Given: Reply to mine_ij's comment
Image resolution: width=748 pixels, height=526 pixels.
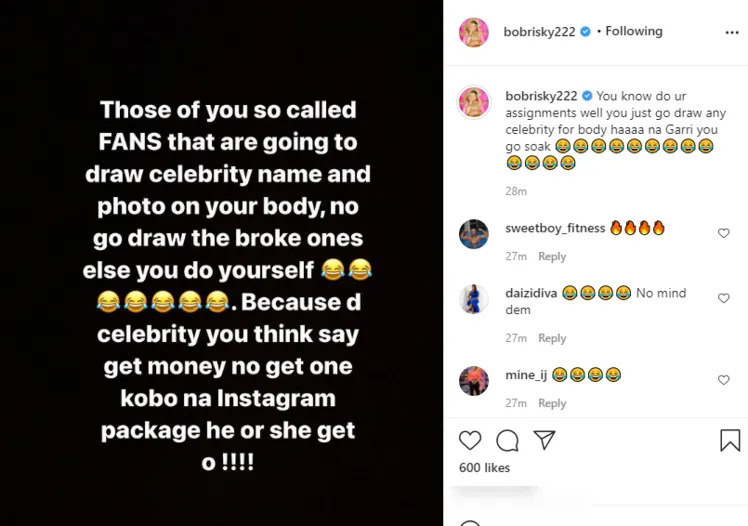Looking at the screenshot, I should [552, 404].
